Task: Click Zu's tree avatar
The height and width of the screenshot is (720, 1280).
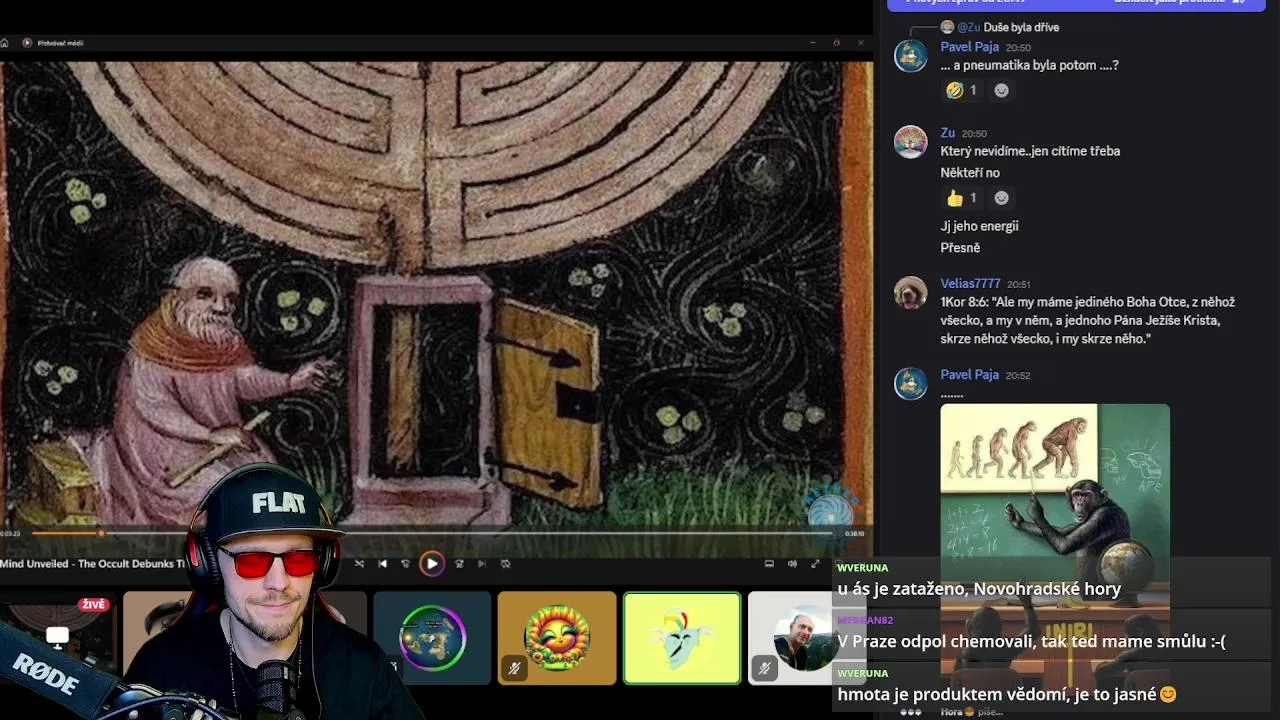Action: 910,141
